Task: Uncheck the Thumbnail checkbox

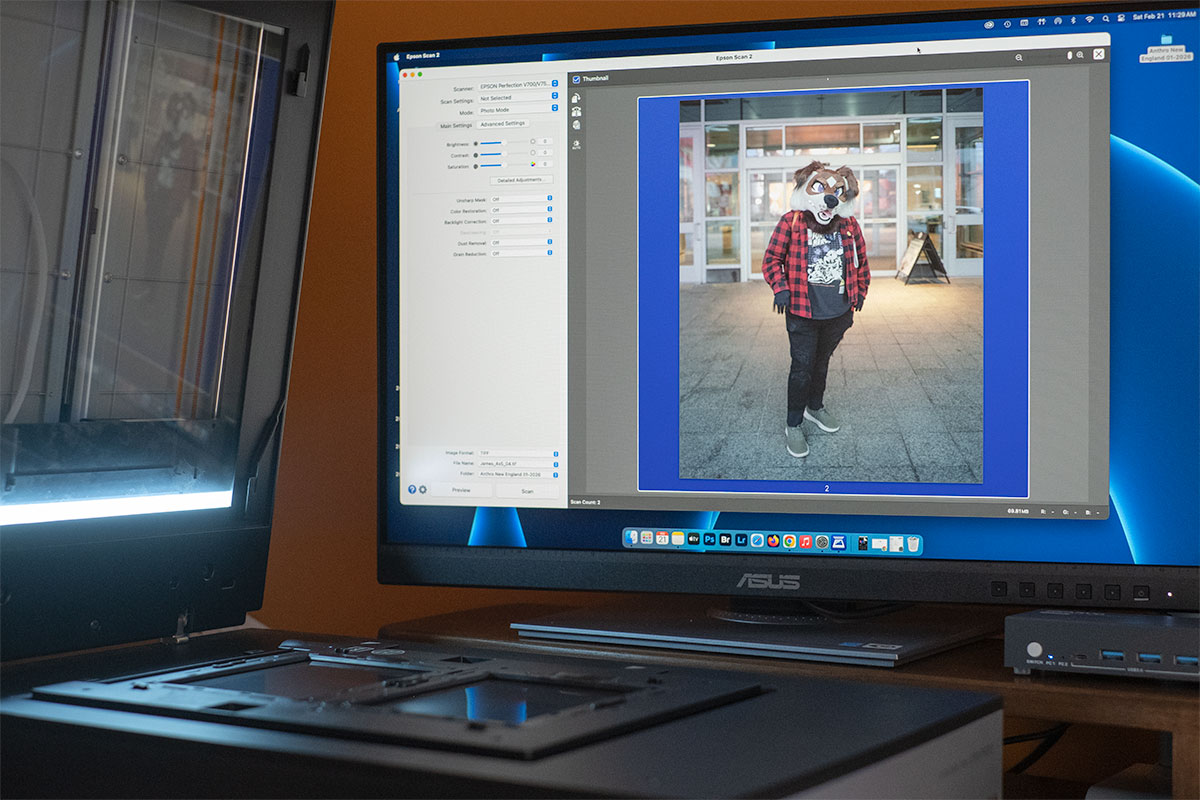Action: point(575,78)
